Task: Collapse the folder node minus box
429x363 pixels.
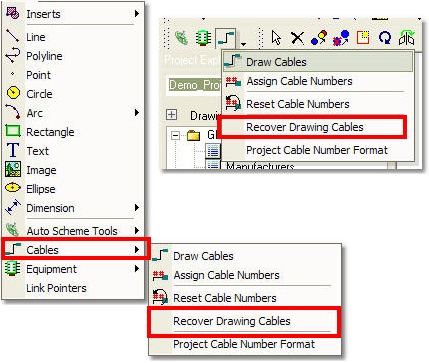Action: 175,135
